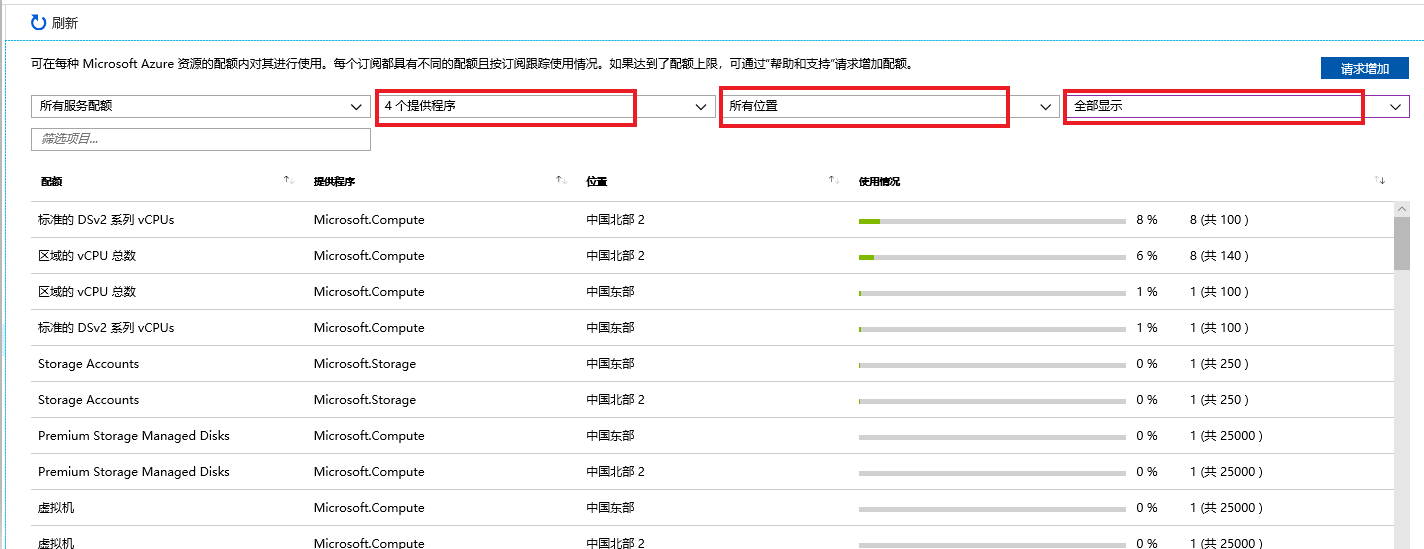The width and height of the screenshot is (1424, 549).
Task: Sort by the 位置 column arrow icon
Action: click(833, 181)
